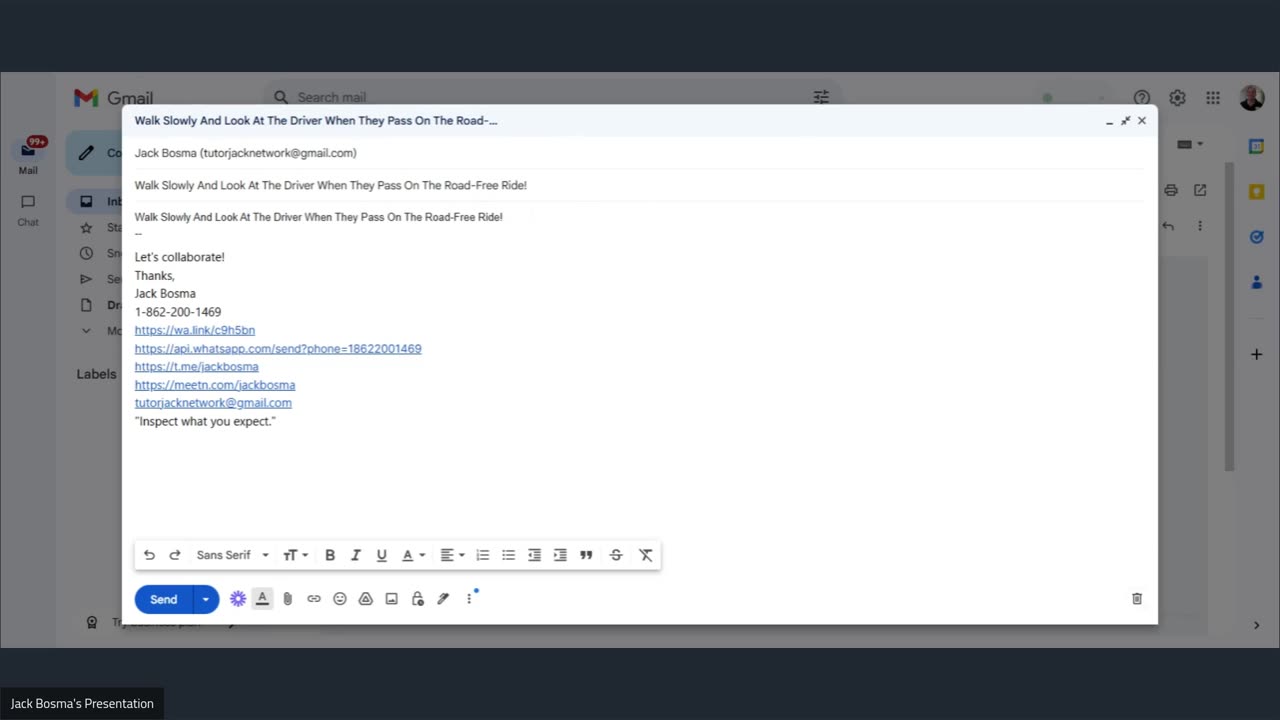
Task: Switch to Mail in left rail
Action: click(28, 155)
